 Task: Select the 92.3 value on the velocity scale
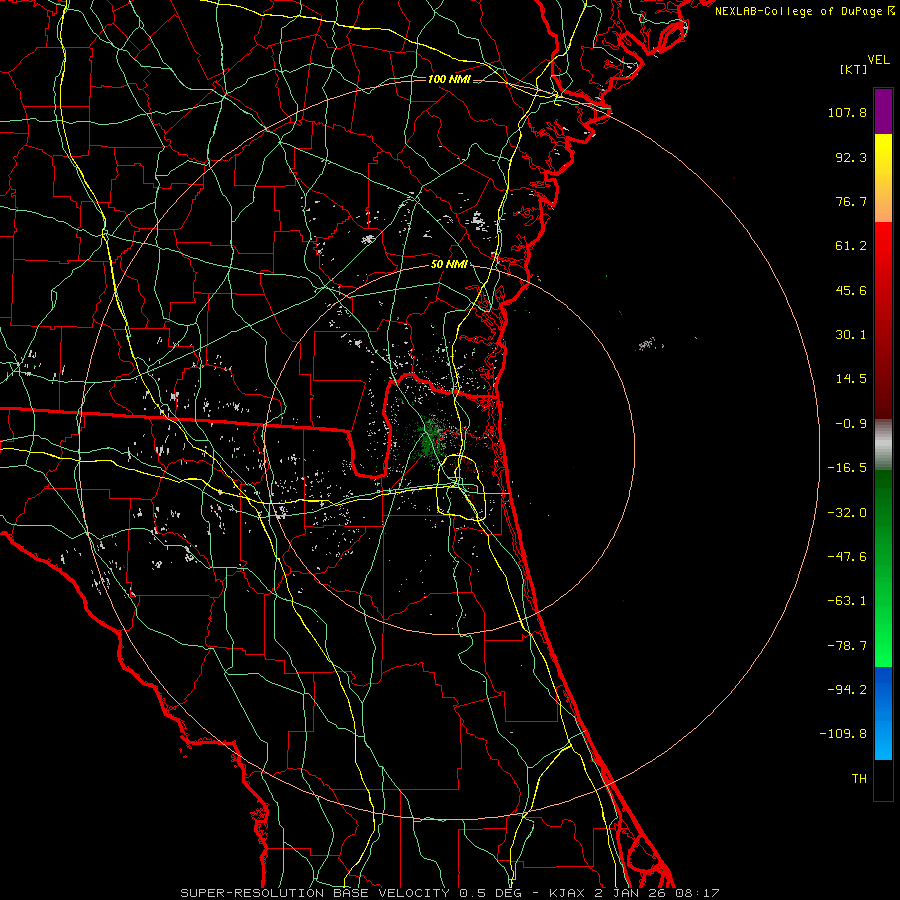pos(851,157)
